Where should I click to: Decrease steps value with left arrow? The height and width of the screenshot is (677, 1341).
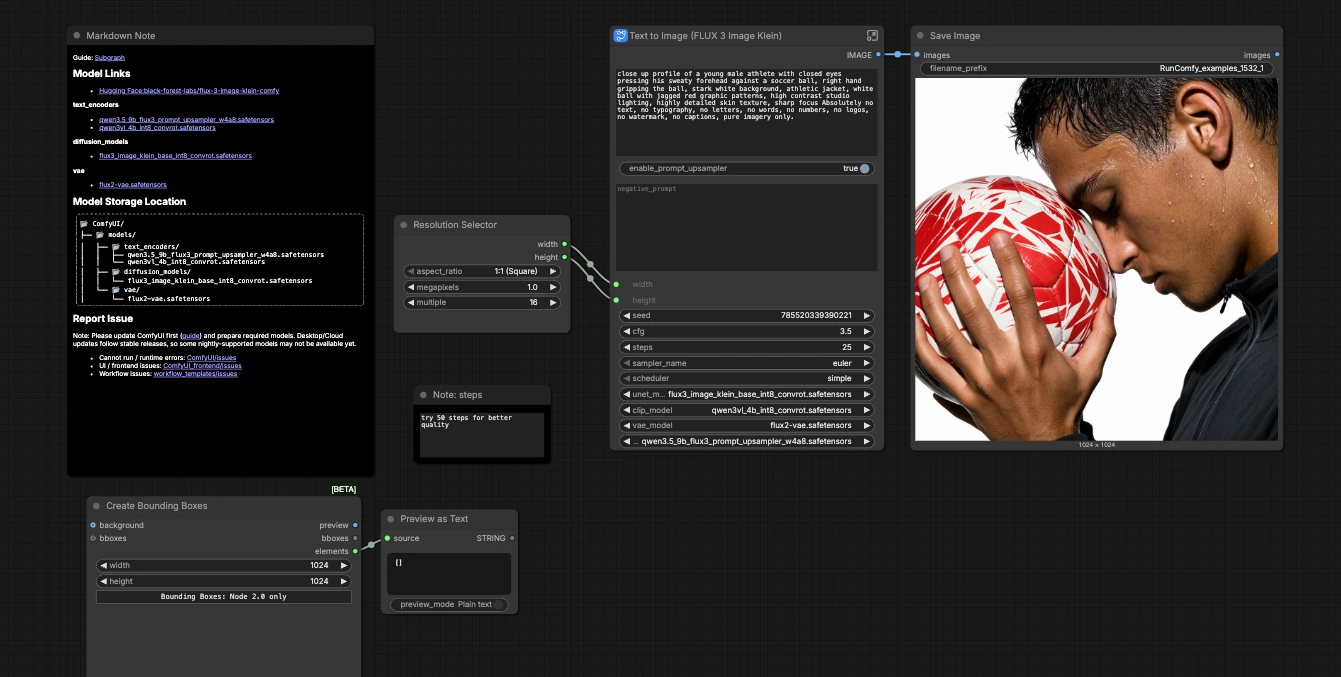pos(626,347)
